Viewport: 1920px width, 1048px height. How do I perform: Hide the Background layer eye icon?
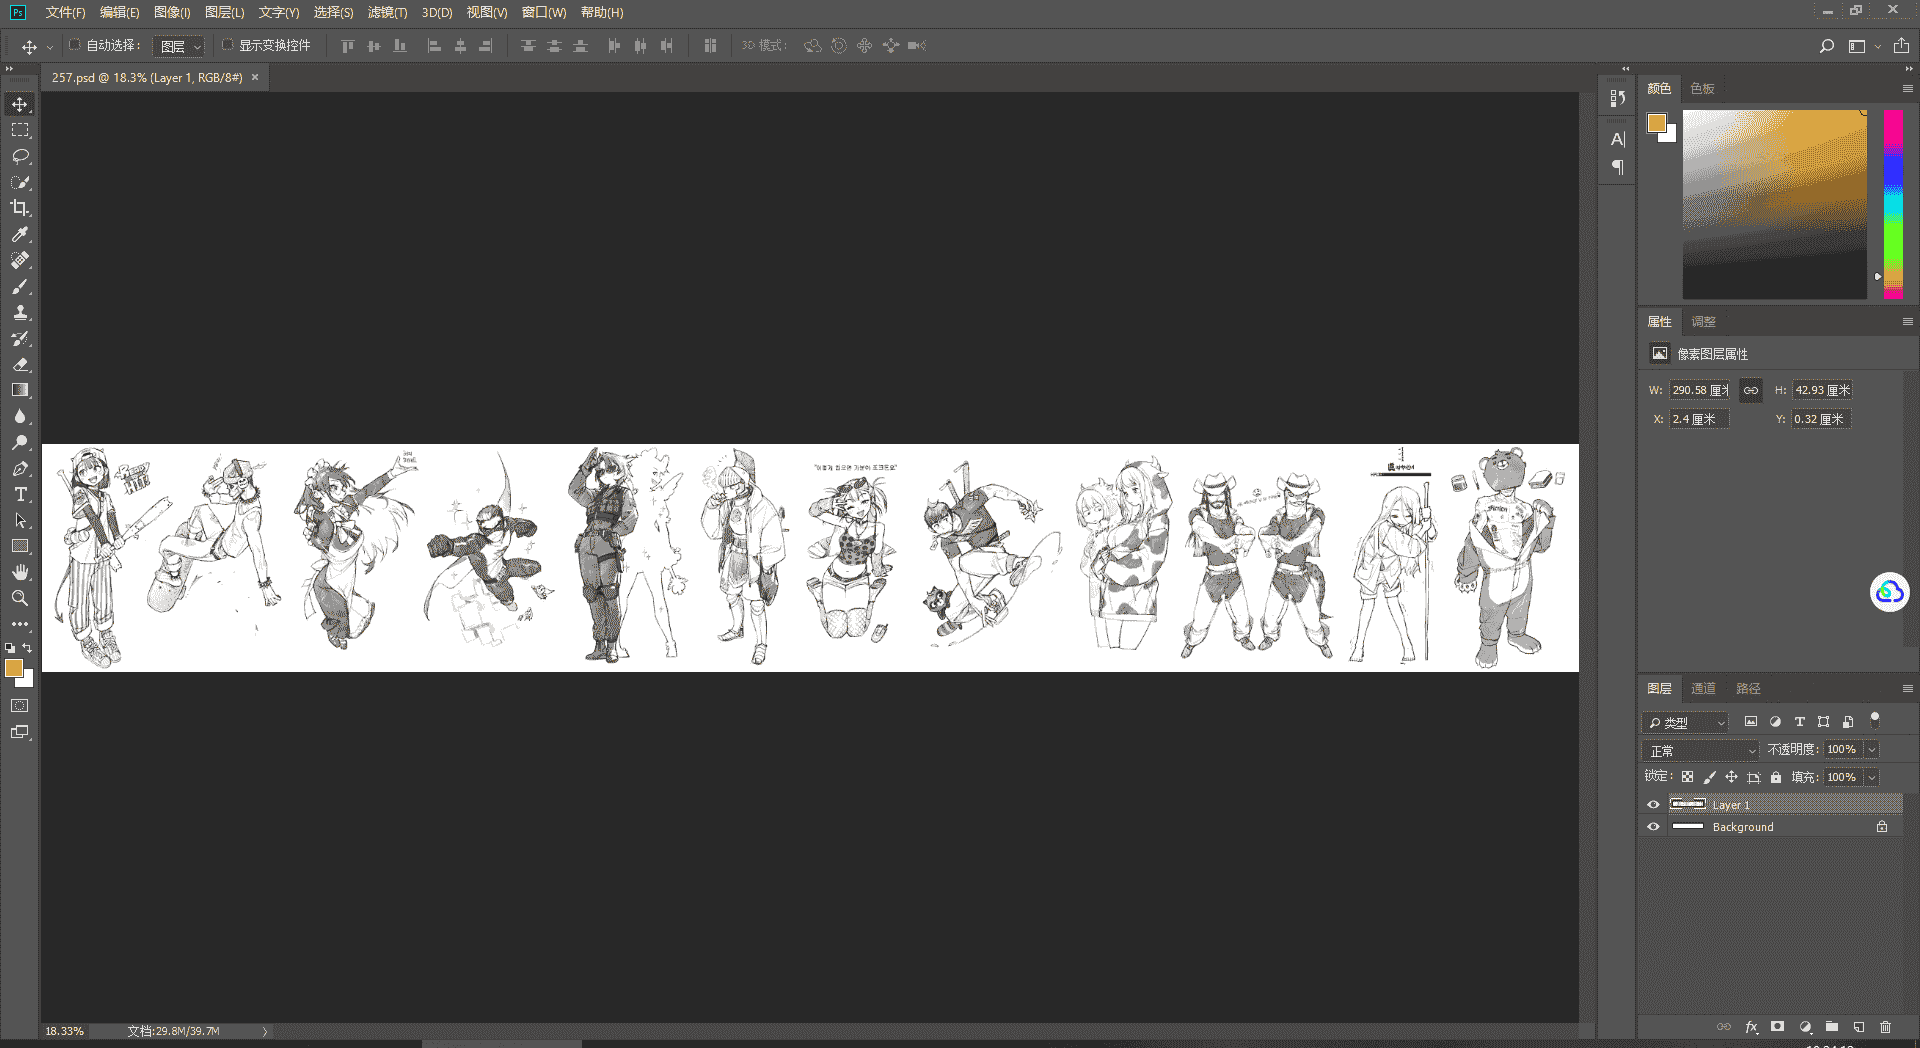[1653, 827]
